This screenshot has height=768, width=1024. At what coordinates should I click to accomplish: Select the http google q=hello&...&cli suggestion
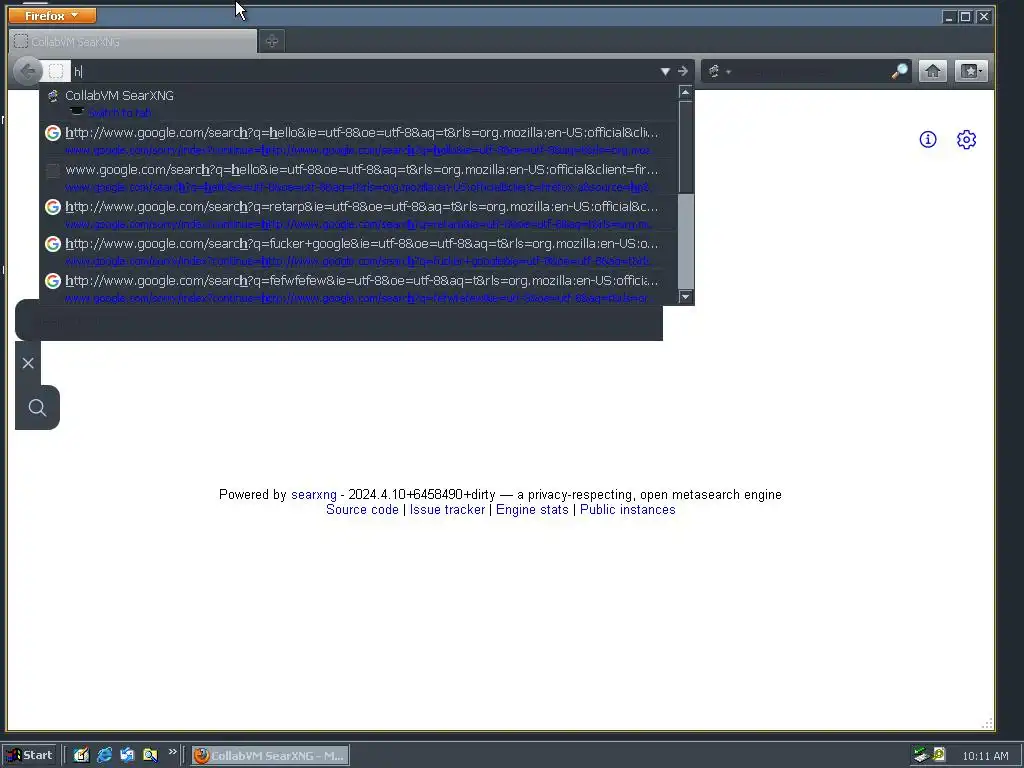[358, 140]
